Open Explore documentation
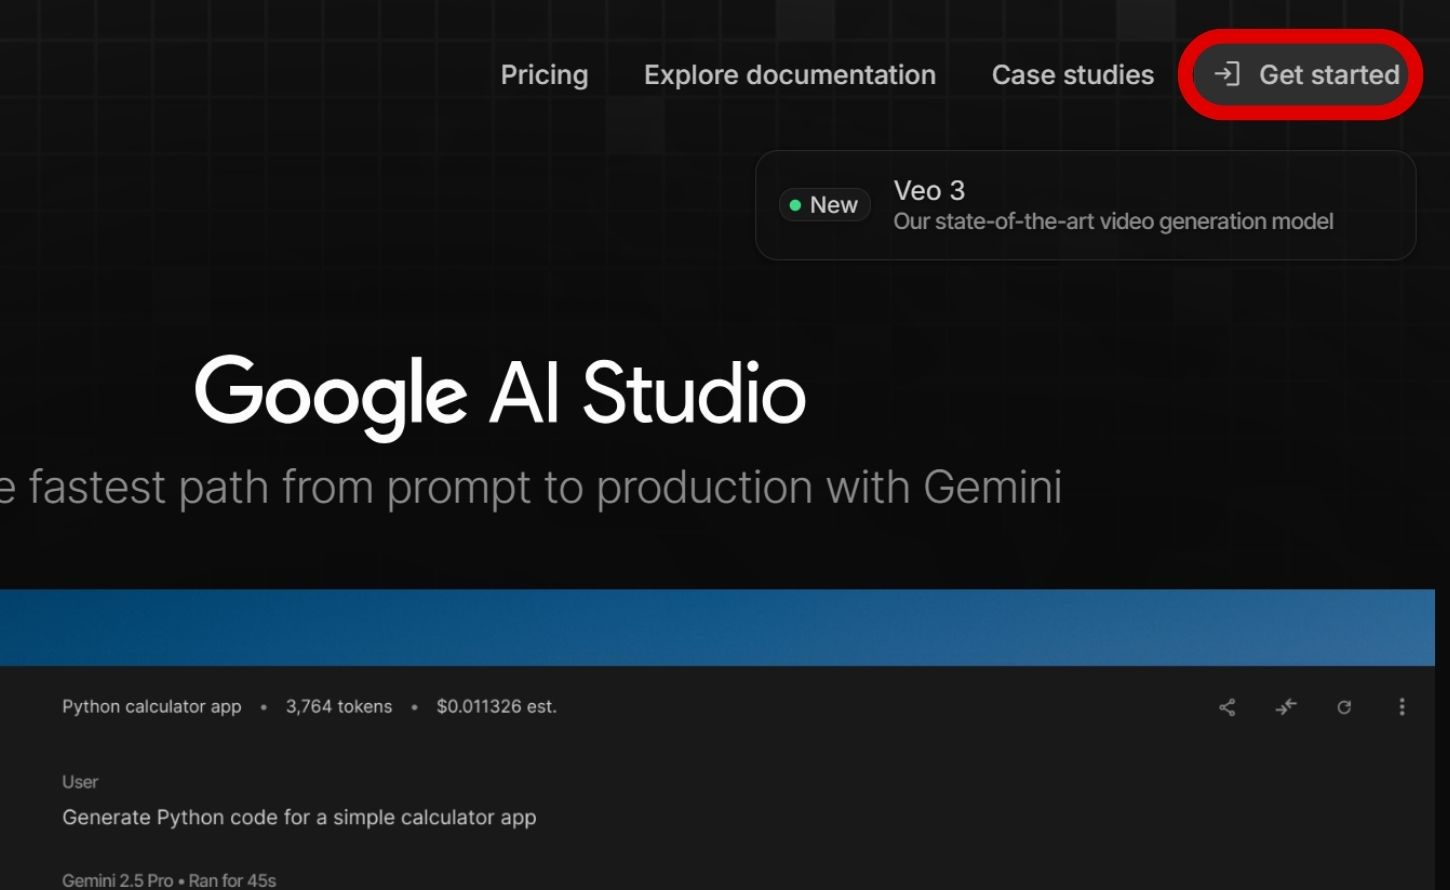1450x890 pixels. coord(789,74)
